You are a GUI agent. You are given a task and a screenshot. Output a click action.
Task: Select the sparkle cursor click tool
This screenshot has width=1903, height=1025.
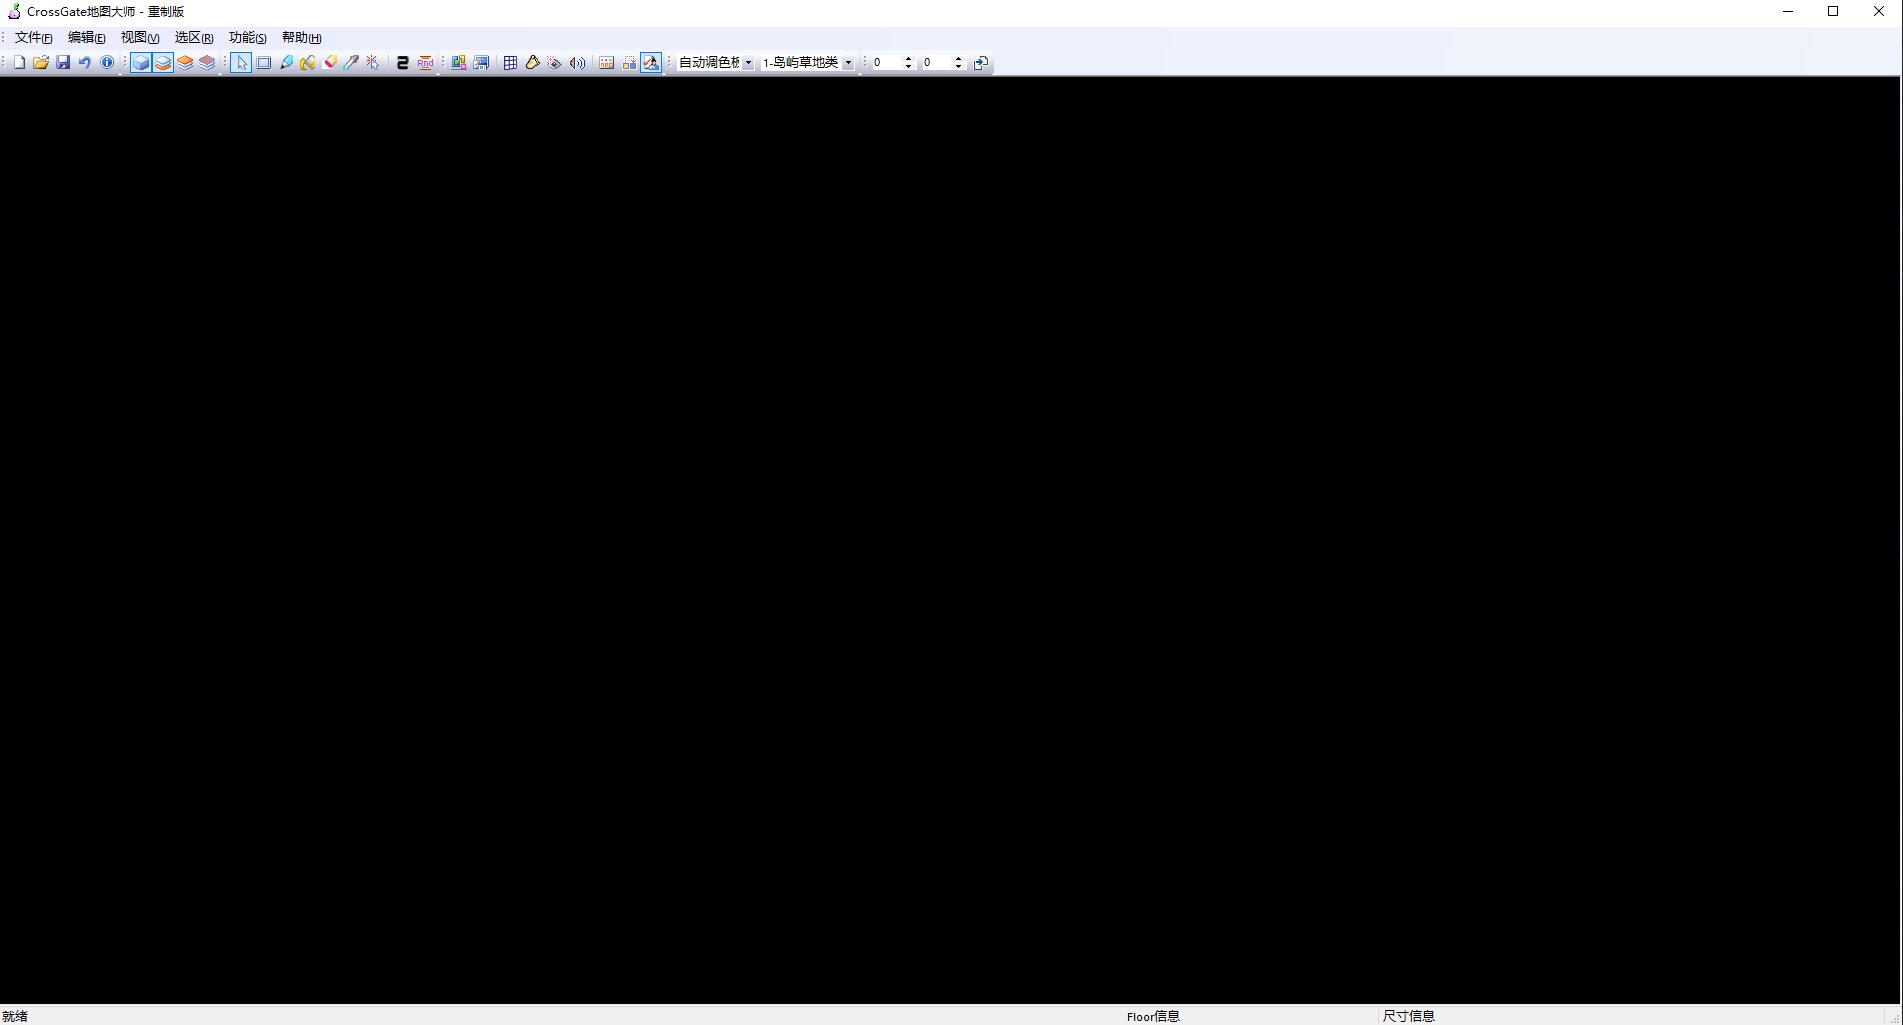(373, 62)
